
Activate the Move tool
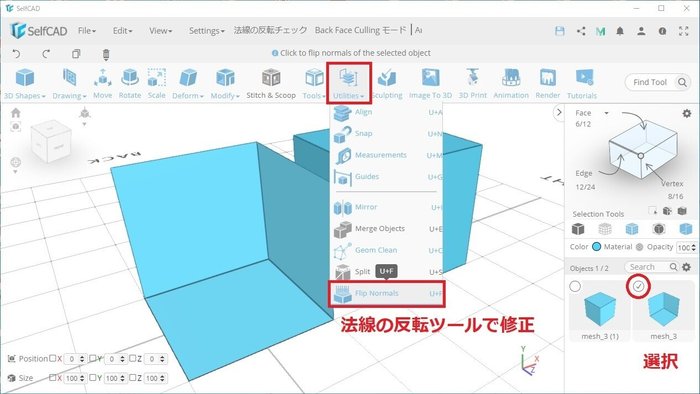pyautogui.click(x=103, y=83)
